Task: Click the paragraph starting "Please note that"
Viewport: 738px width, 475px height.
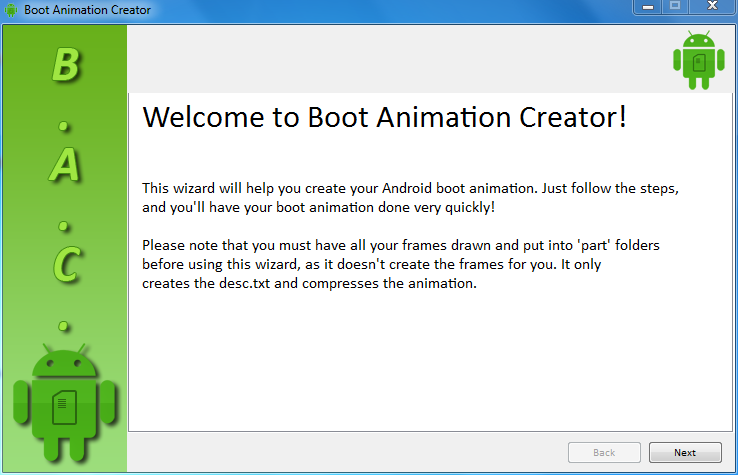Action: pyautogui.click(x=401, y=264)
